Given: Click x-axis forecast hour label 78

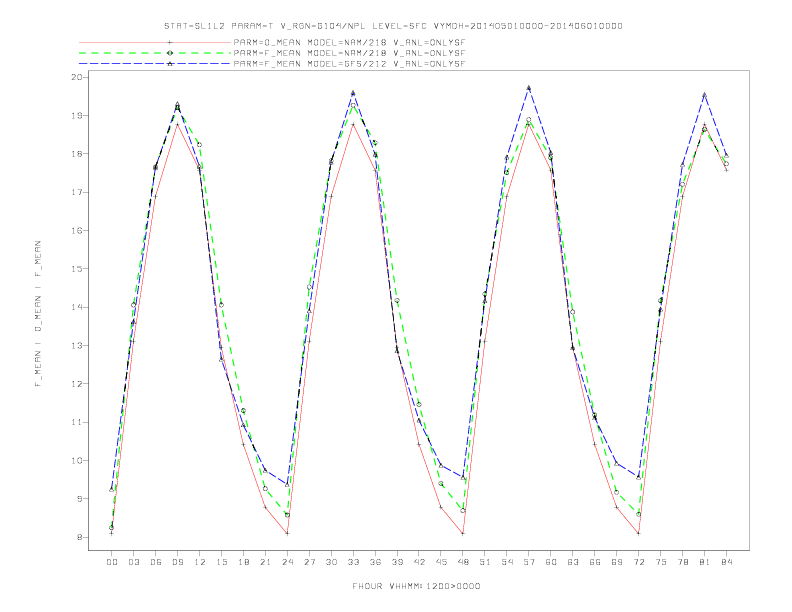Looking at the screenshot, I should 683,562.
